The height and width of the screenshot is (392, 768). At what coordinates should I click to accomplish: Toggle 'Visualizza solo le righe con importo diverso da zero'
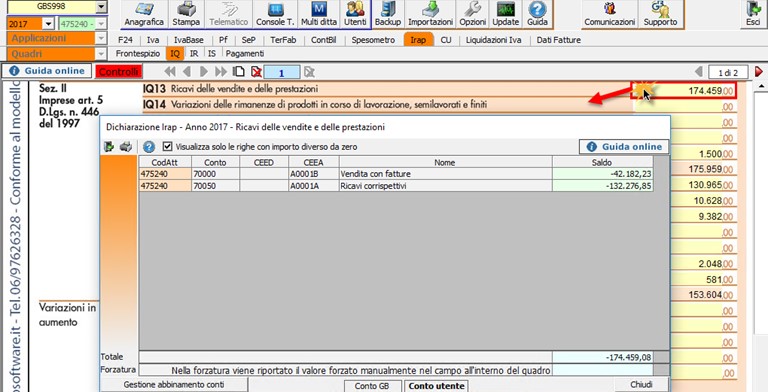168,147
